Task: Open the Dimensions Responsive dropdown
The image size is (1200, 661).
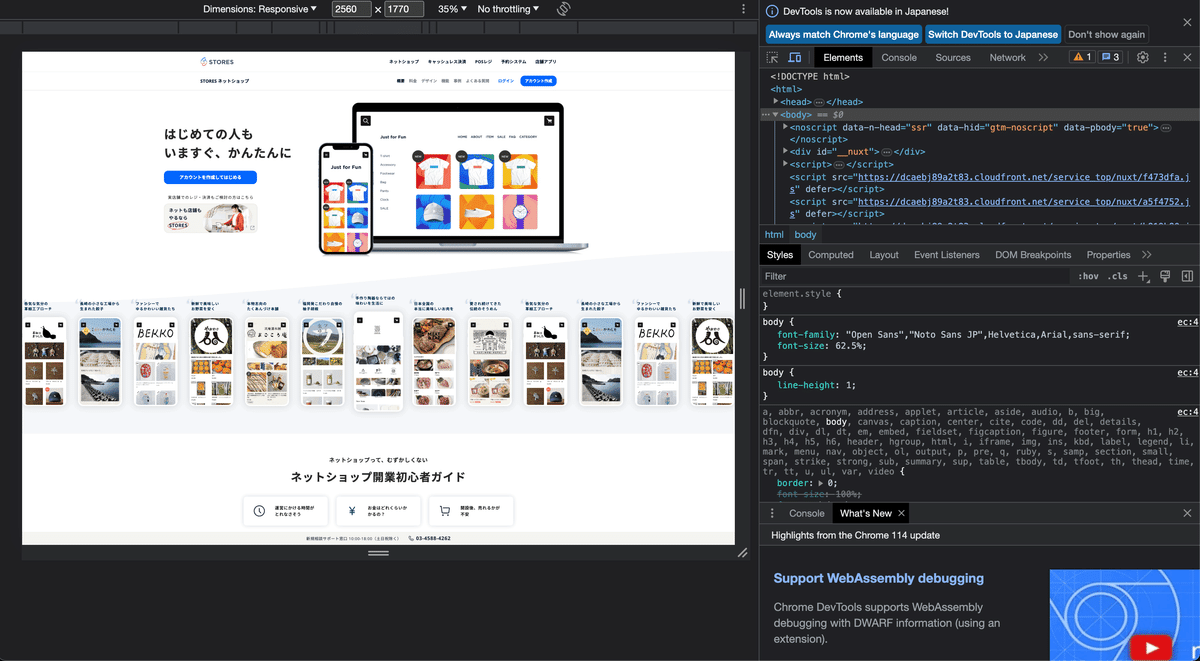Action: point(259,9)
